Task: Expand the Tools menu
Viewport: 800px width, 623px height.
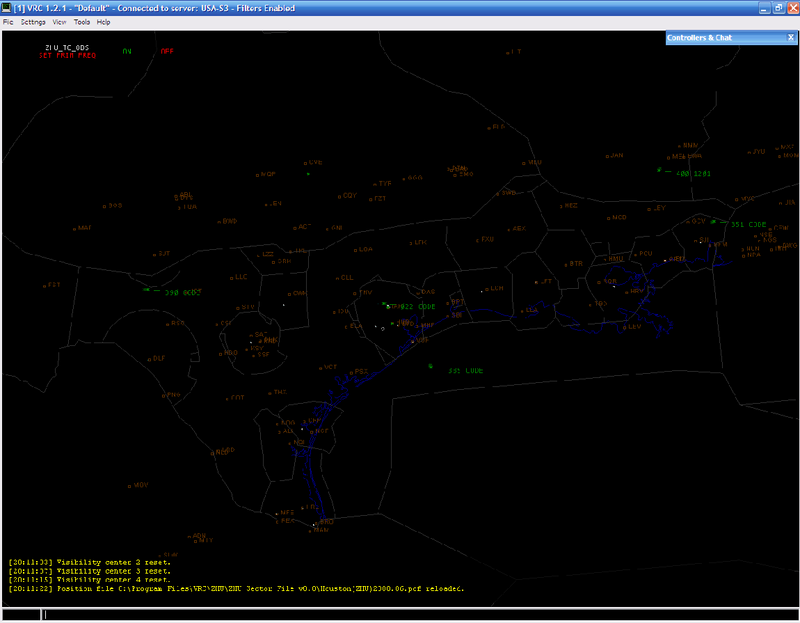Action: pos(81,21)
